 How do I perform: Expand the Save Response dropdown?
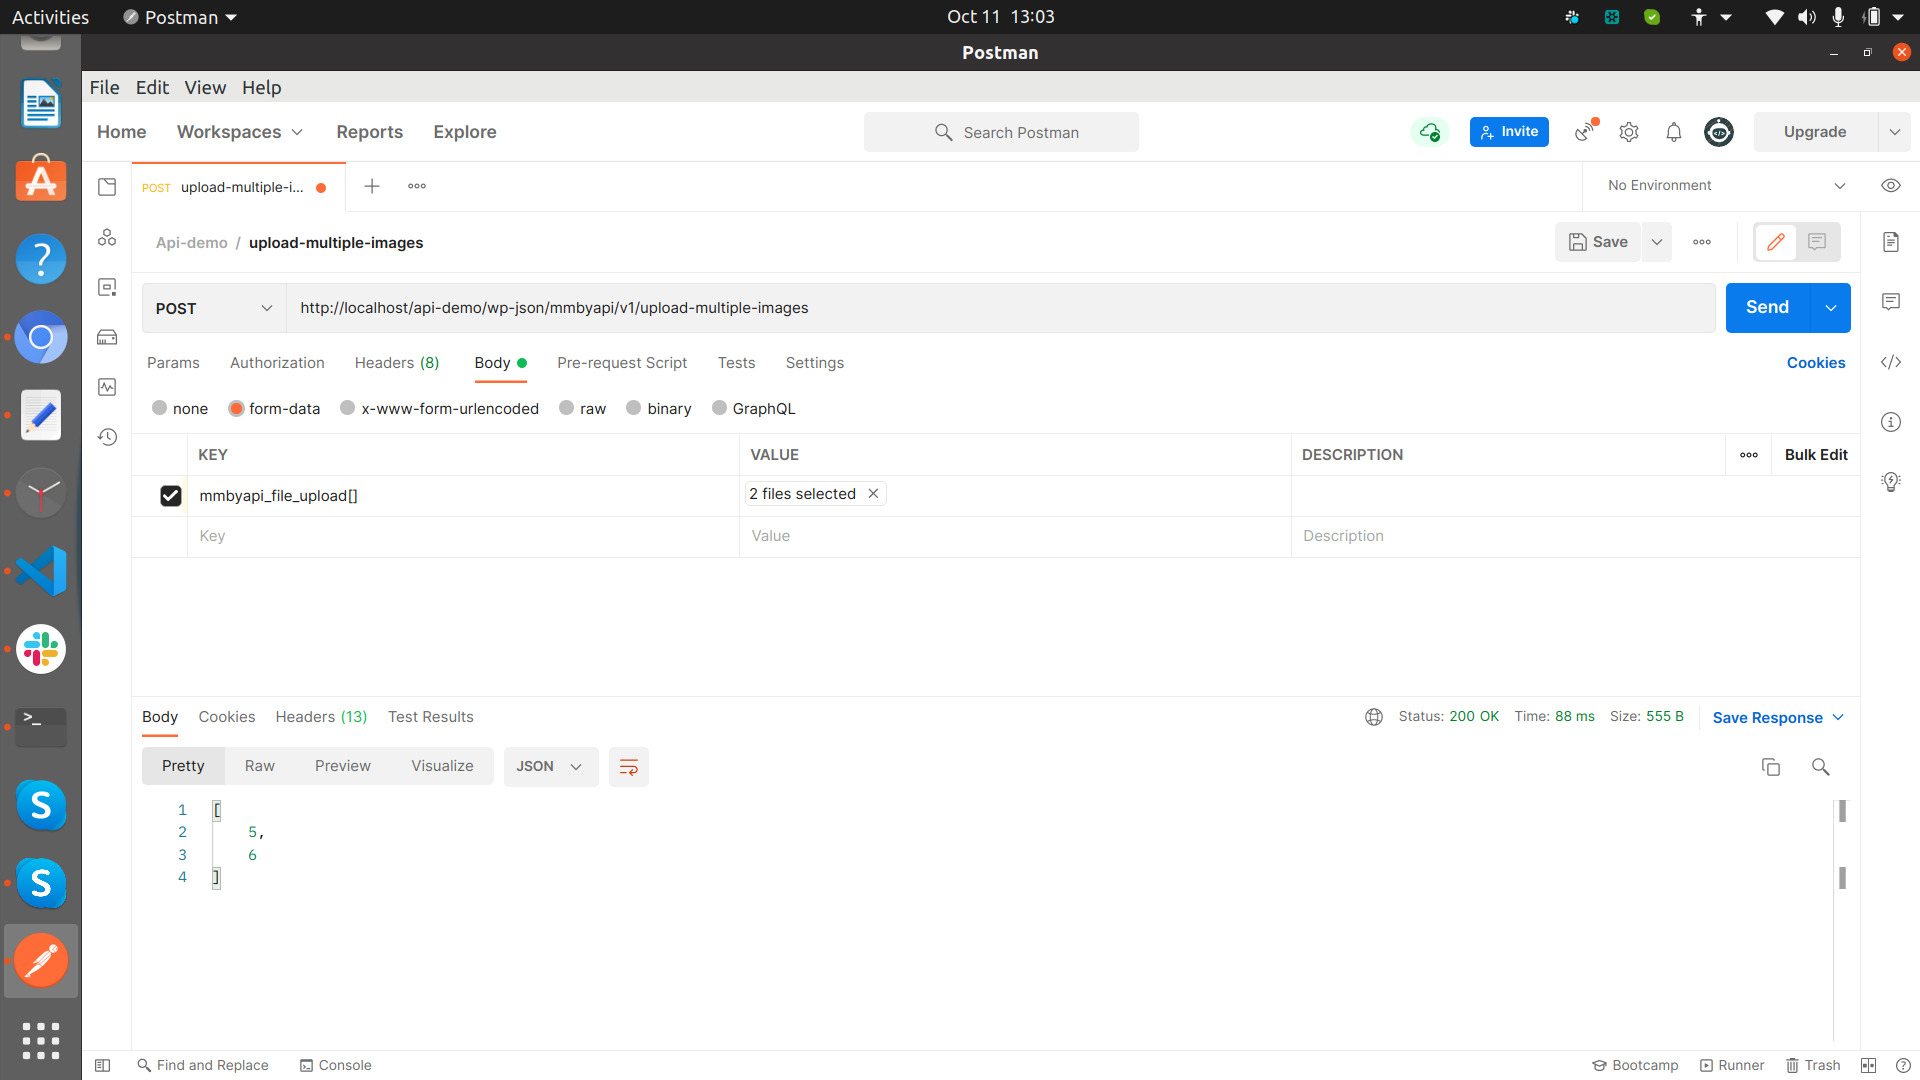1838,717
